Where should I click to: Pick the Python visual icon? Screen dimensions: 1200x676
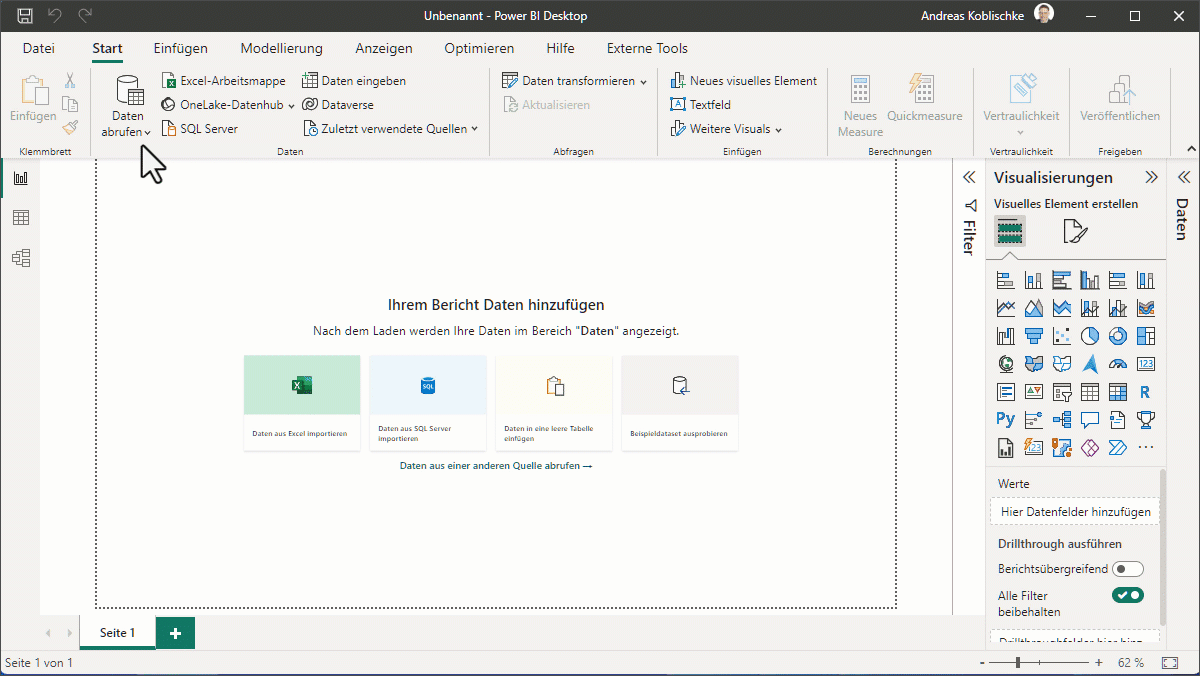point(1005,419)
